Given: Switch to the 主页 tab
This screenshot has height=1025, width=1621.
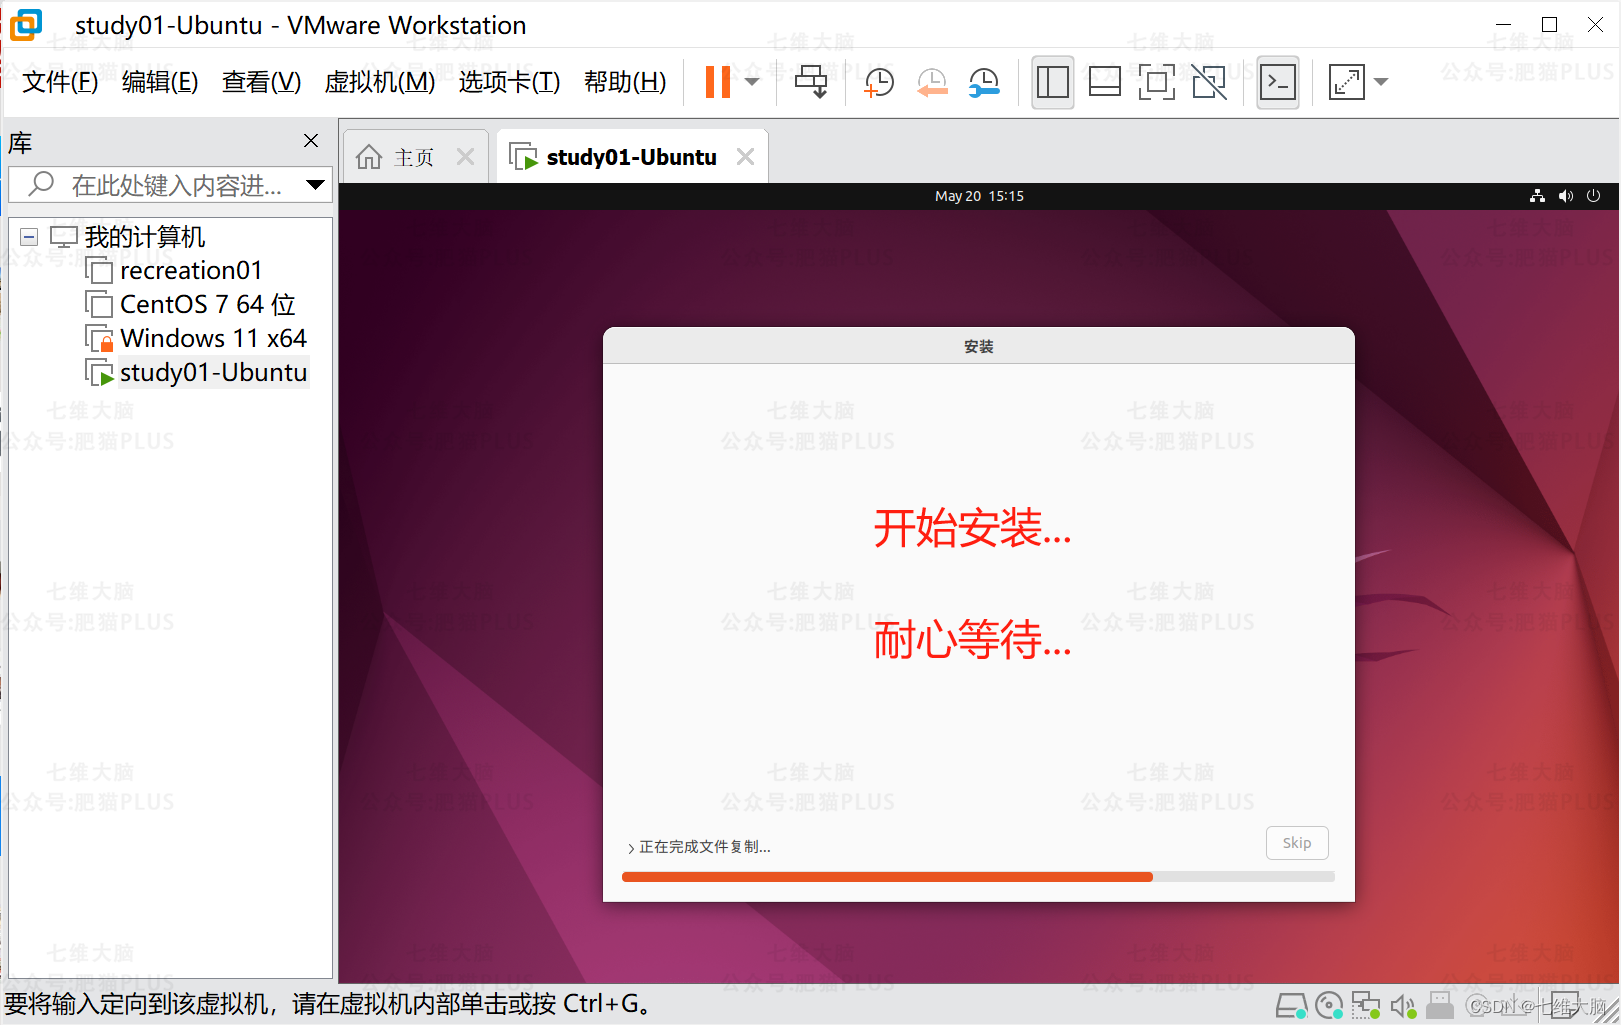Looking at the screenshot, I should [x=414, y=158].
